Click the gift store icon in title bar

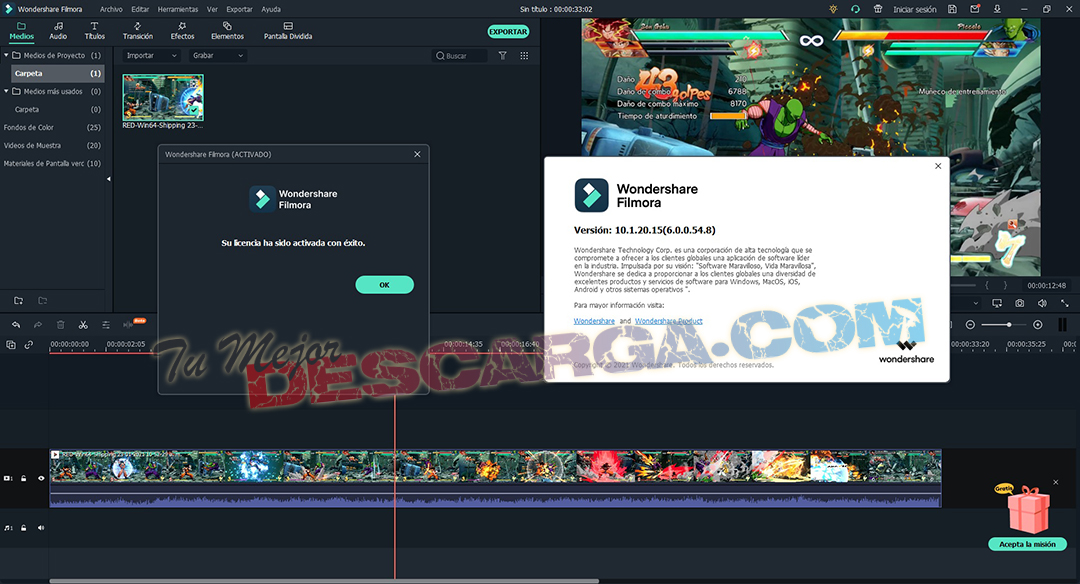(878, 9)
